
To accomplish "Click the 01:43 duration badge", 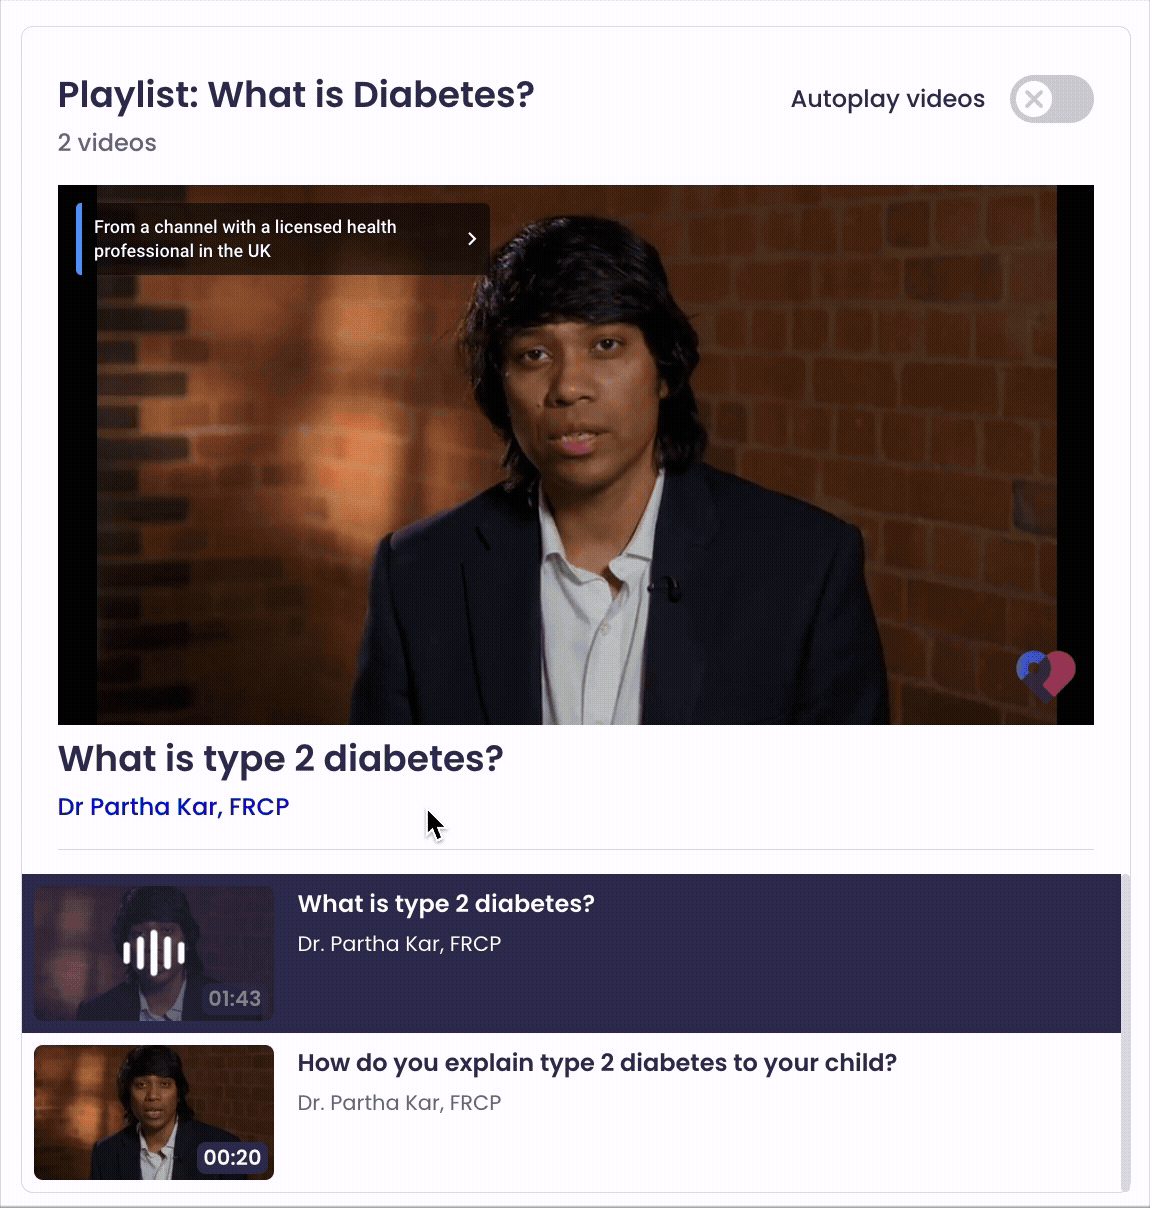I will pyautogui.click(x=234, y=998).
